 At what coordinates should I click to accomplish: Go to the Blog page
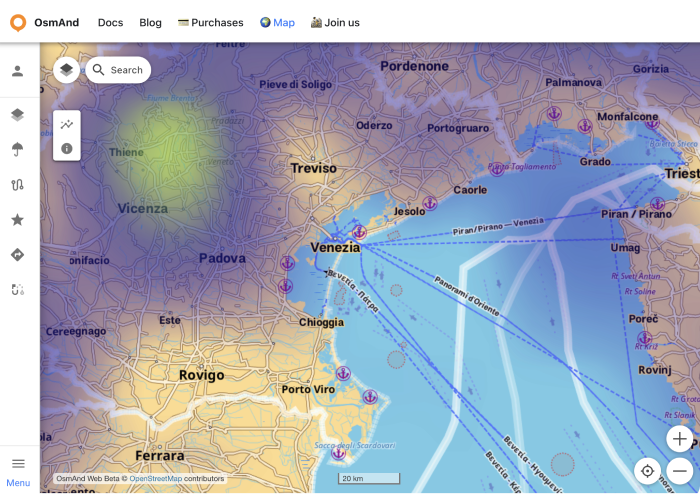150,22
